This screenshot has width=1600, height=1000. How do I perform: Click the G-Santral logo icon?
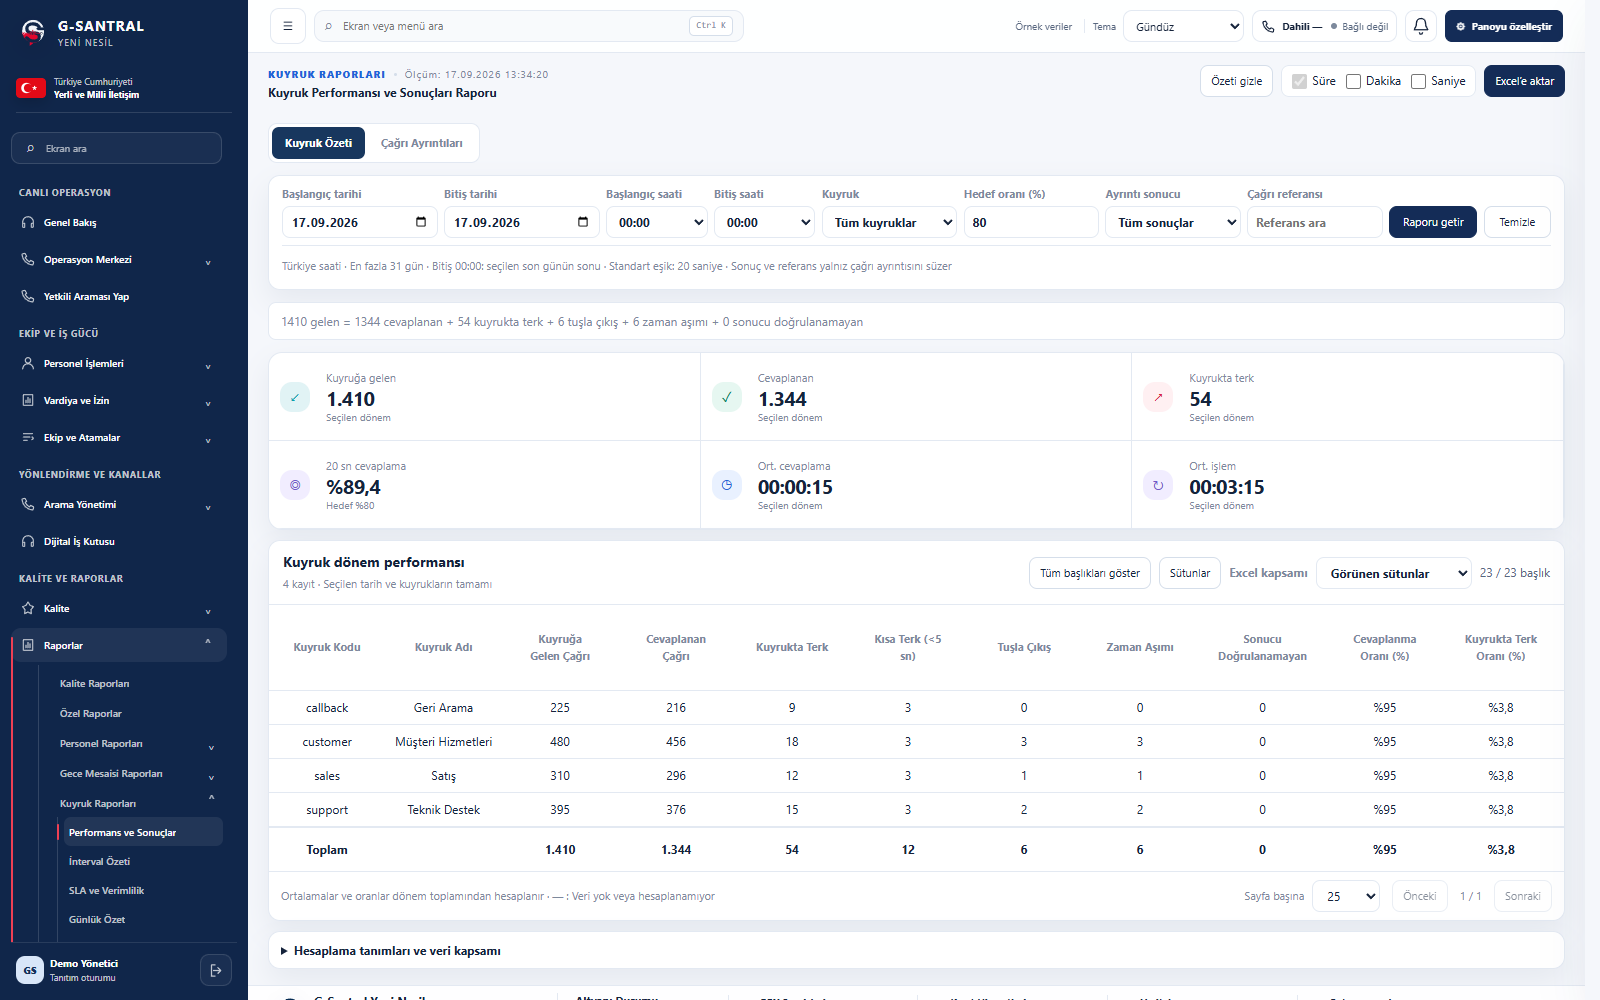(x=33, y=32)
